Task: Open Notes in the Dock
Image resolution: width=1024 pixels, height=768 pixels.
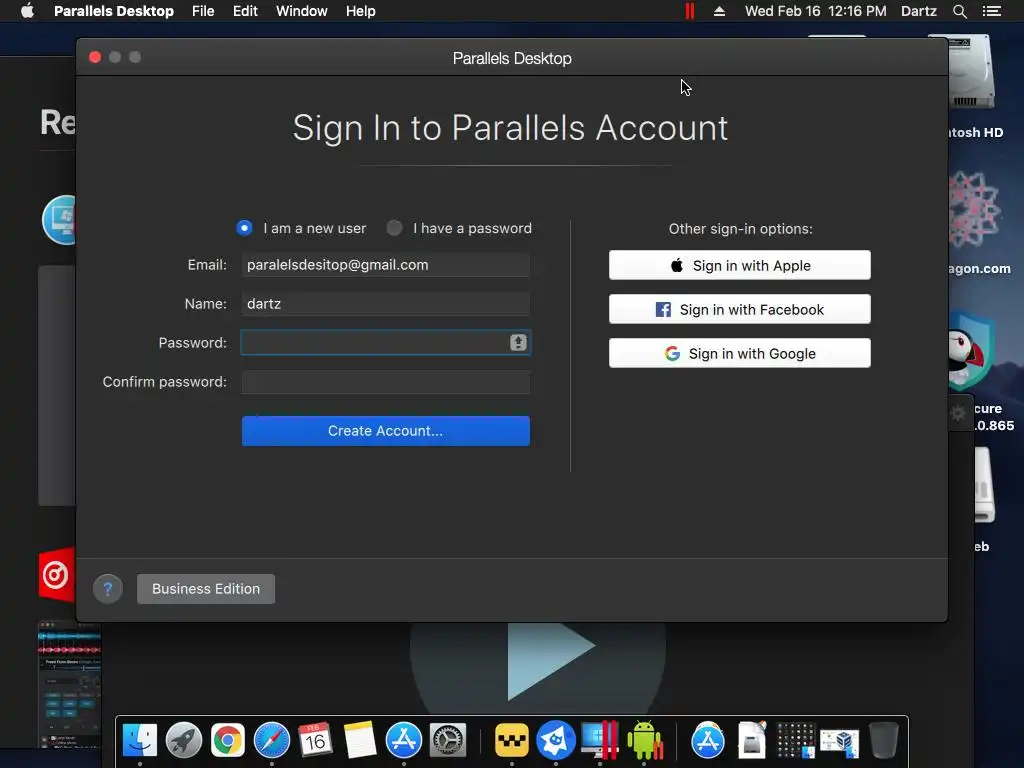Action: point(359,740)
